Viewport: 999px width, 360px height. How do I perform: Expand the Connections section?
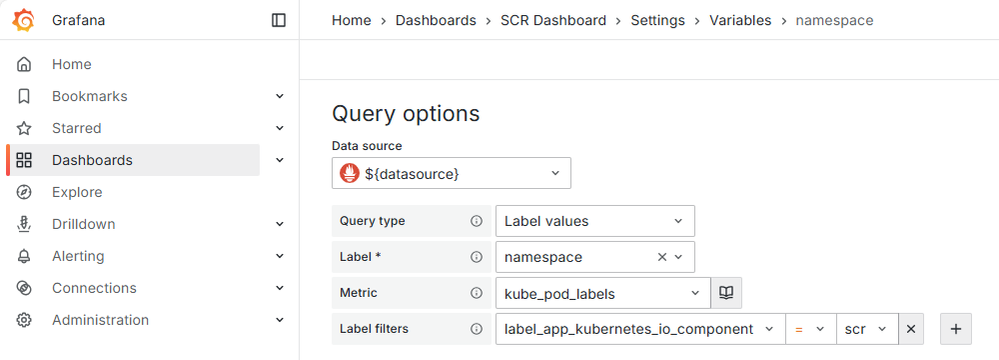point(279,288)
